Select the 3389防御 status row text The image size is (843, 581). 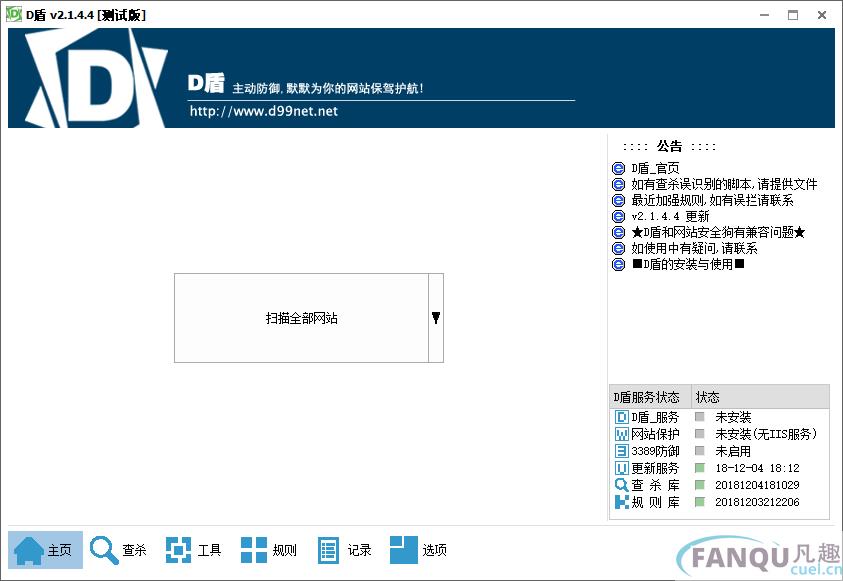click(655, 451)
